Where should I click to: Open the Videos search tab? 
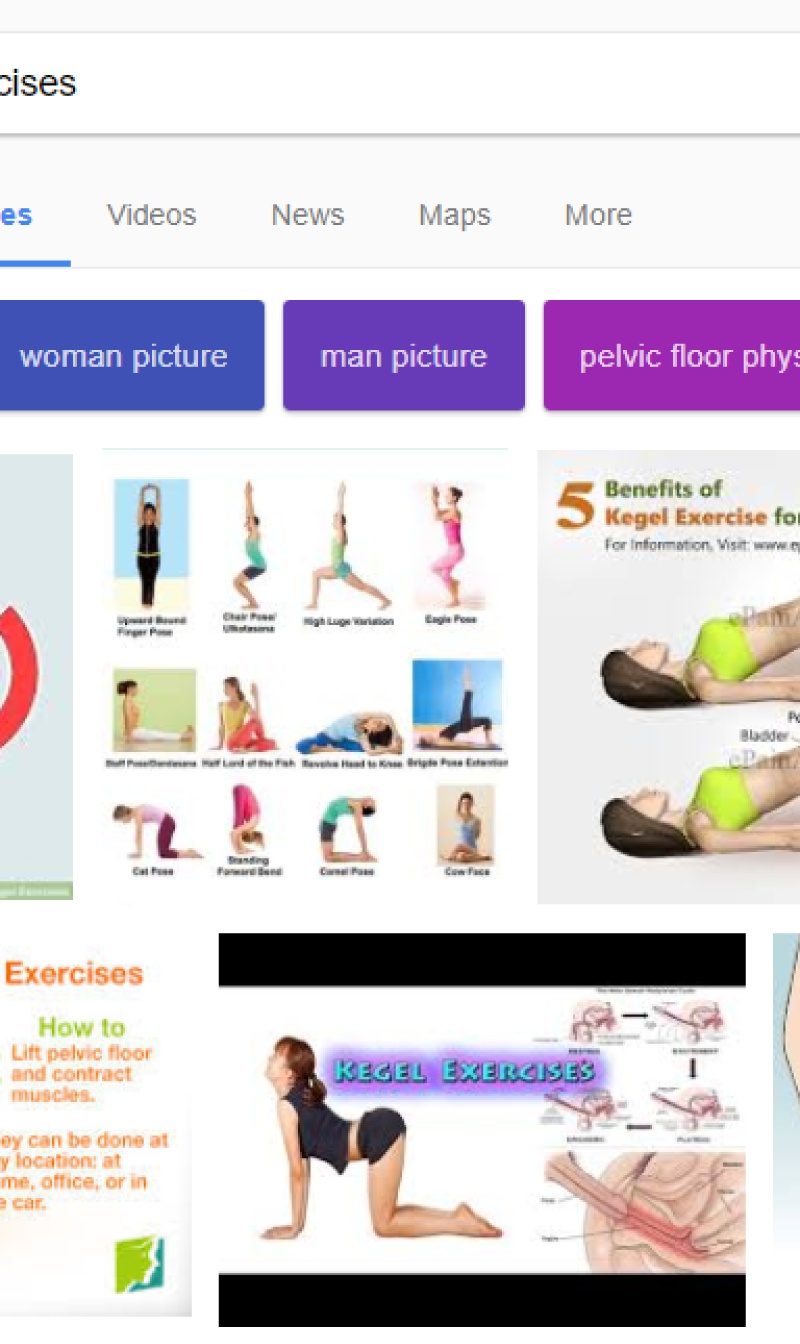click(x=152, y=215)
